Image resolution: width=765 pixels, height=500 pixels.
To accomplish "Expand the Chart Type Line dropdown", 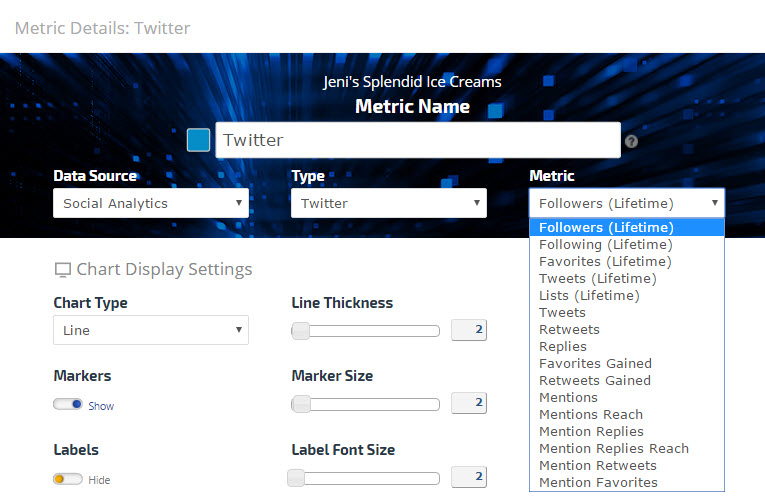I will (150, 330).
